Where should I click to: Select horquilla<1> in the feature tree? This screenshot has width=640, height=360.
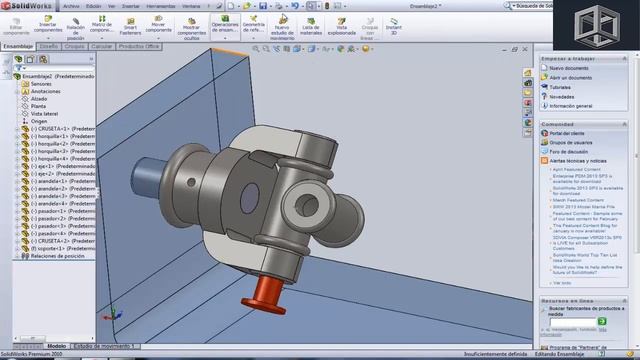(x=58, y=136)
